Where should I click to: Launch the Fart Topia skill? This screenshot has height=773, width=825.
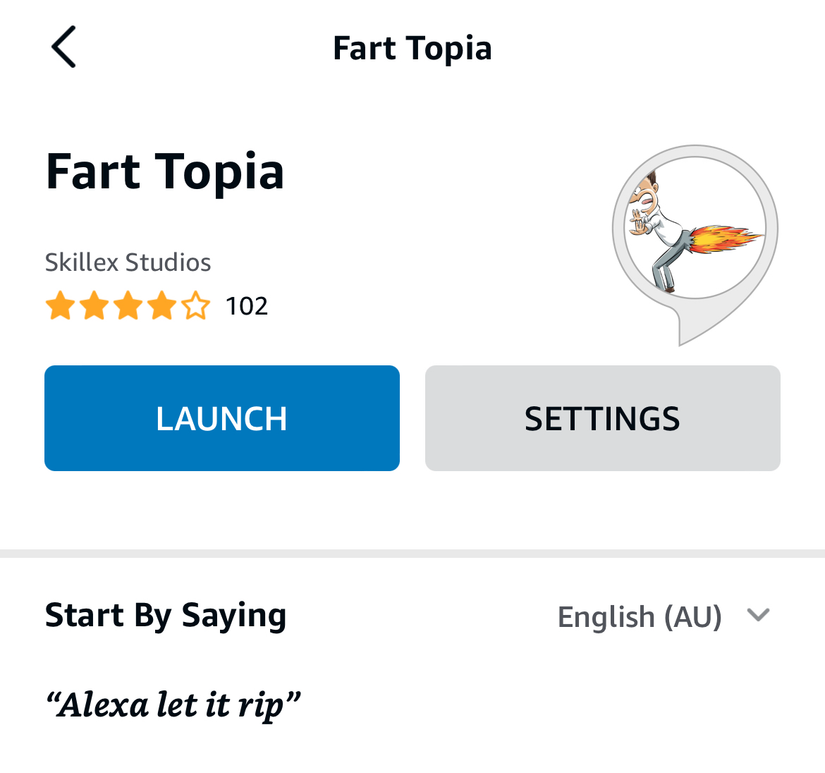(221, 418)
